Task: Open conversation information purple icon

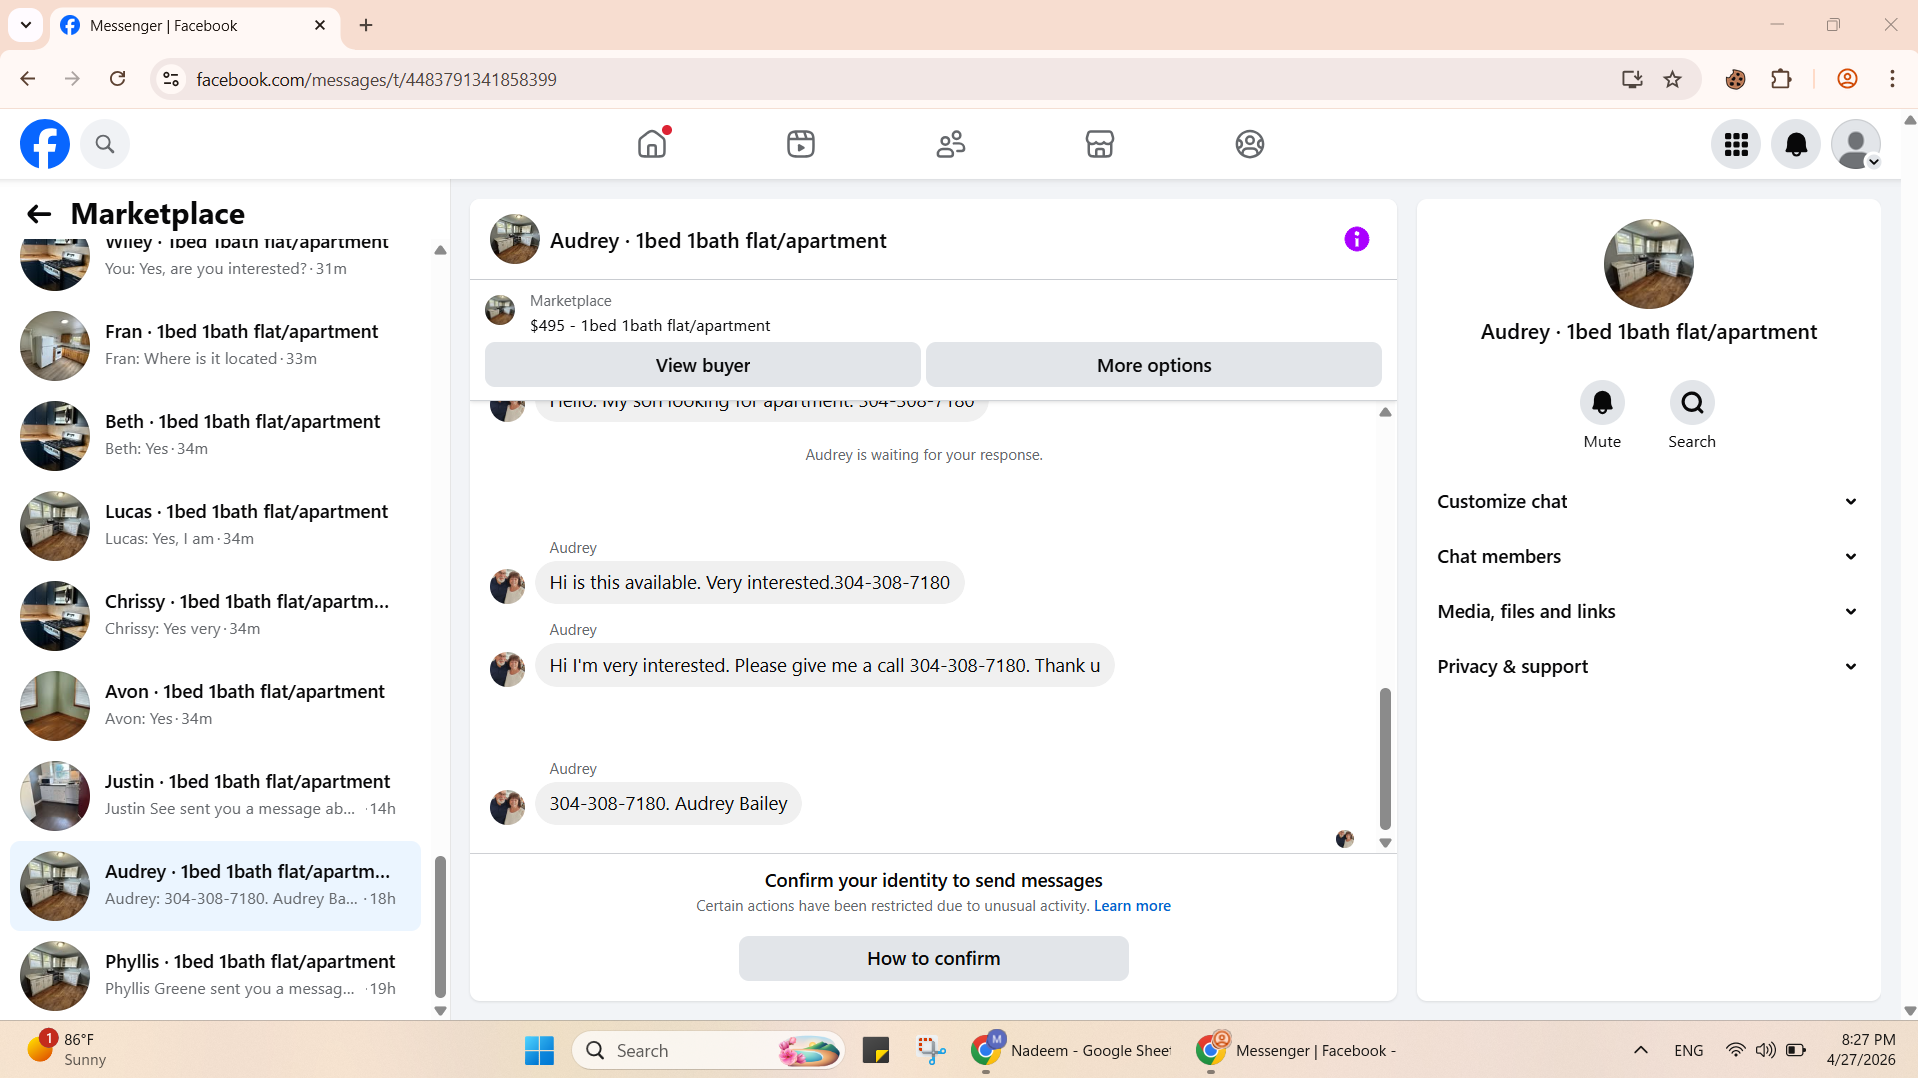Action: 1357,239
